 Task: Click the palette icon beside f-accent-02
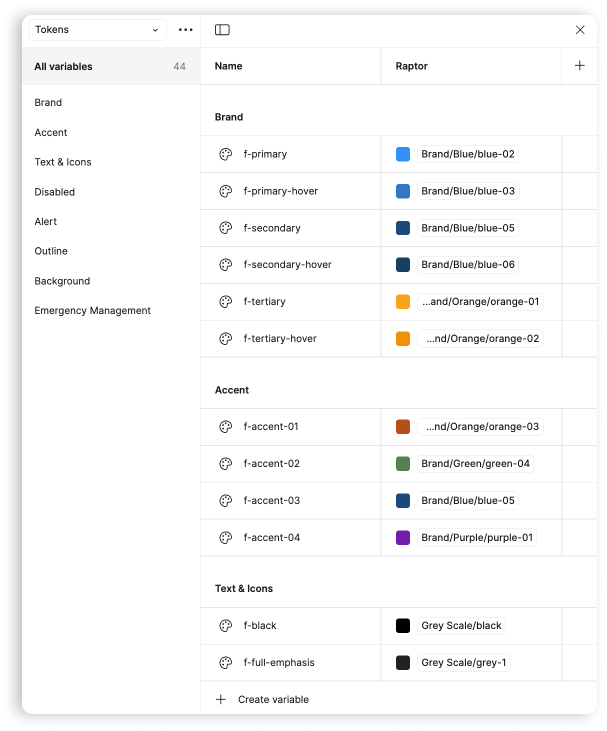point(225,463)
